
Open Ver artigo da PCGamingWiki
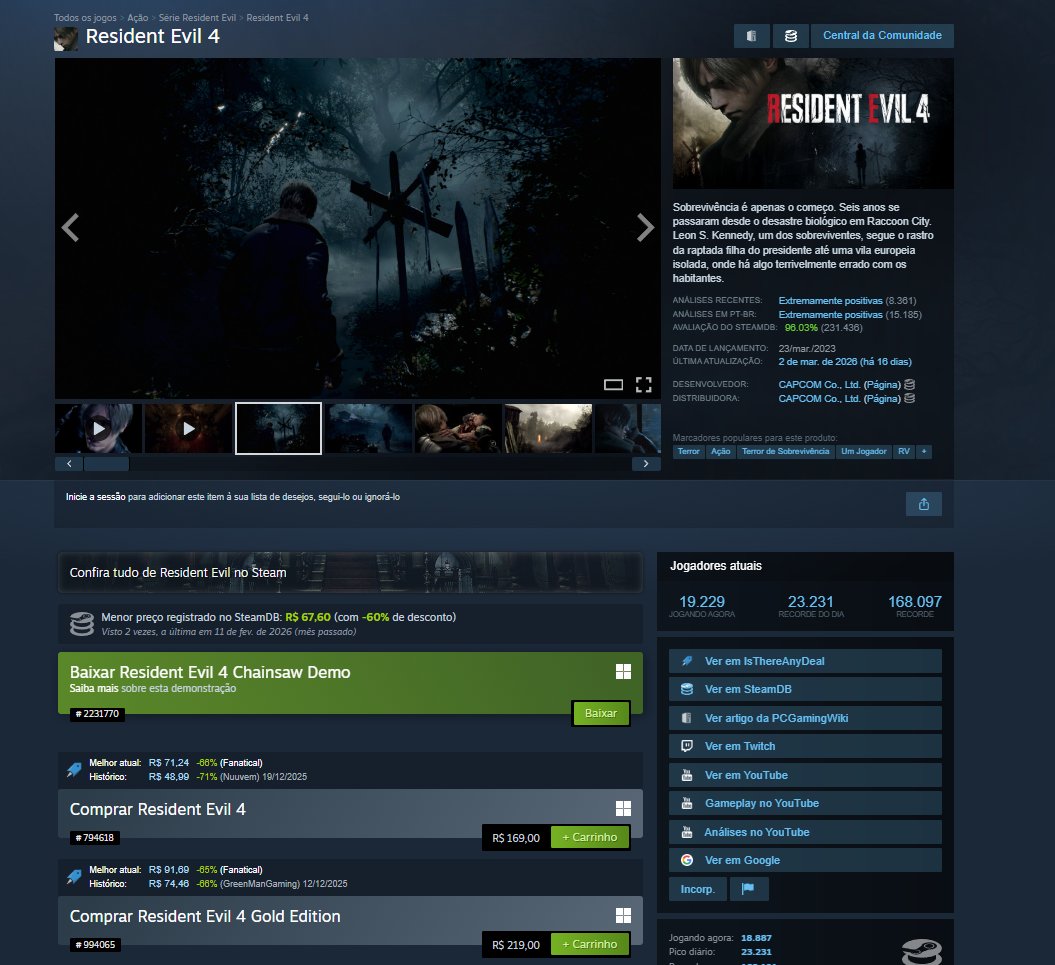point(805,718)
